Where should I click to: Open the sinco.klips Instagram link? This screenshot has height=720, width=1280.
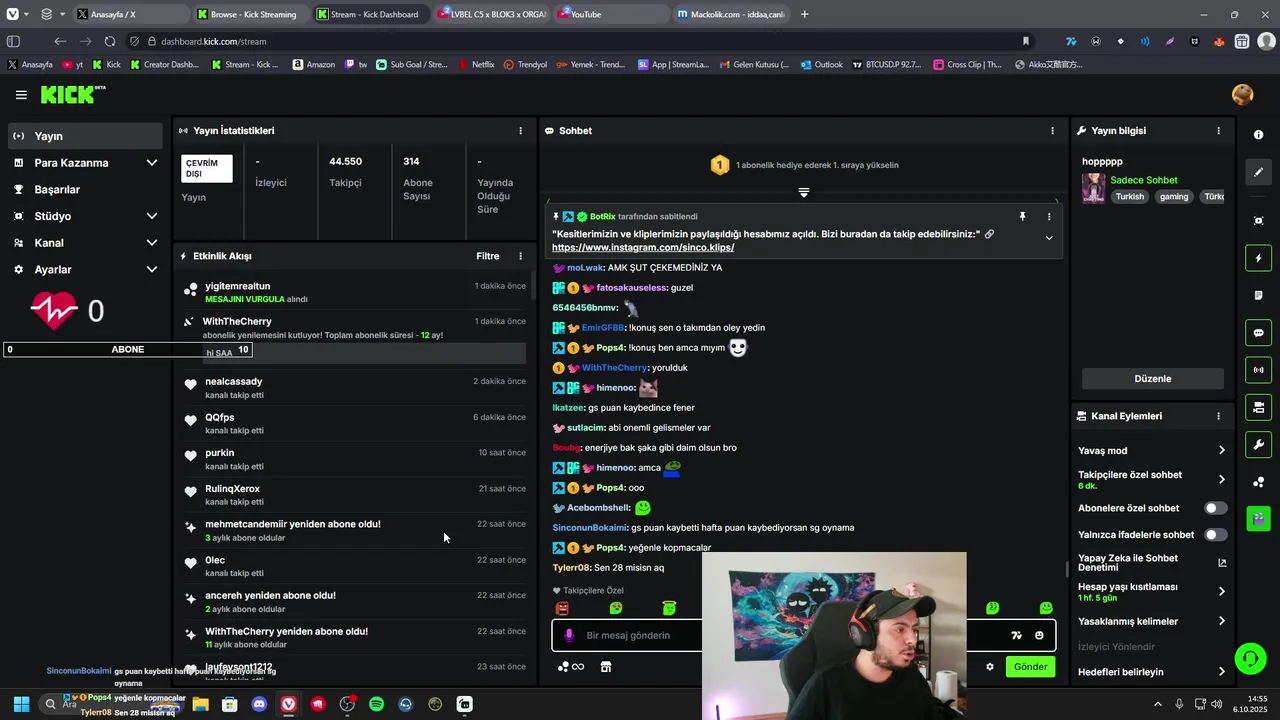click(642, 247)
